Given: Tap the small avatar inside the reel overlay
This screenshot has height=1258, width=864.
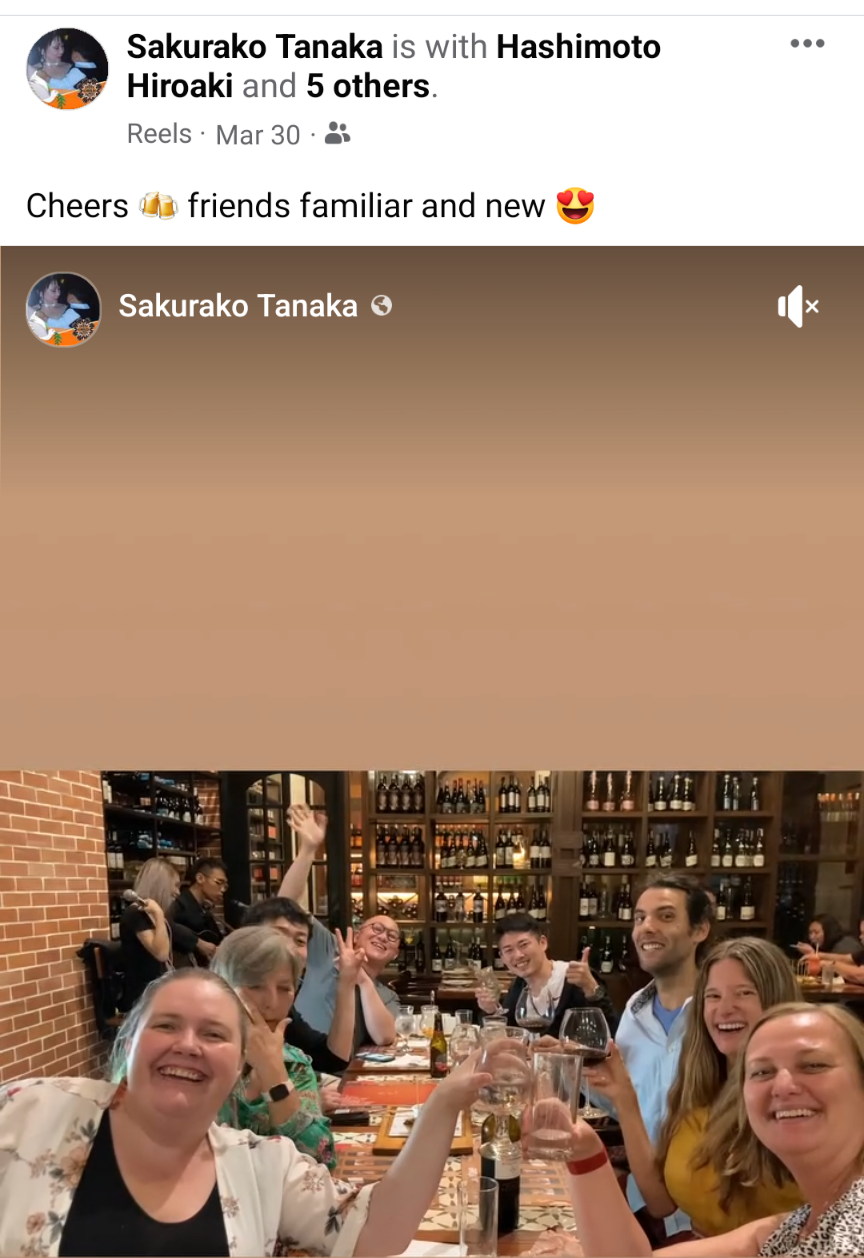Looking at the screenshot, I should [63, 309].
